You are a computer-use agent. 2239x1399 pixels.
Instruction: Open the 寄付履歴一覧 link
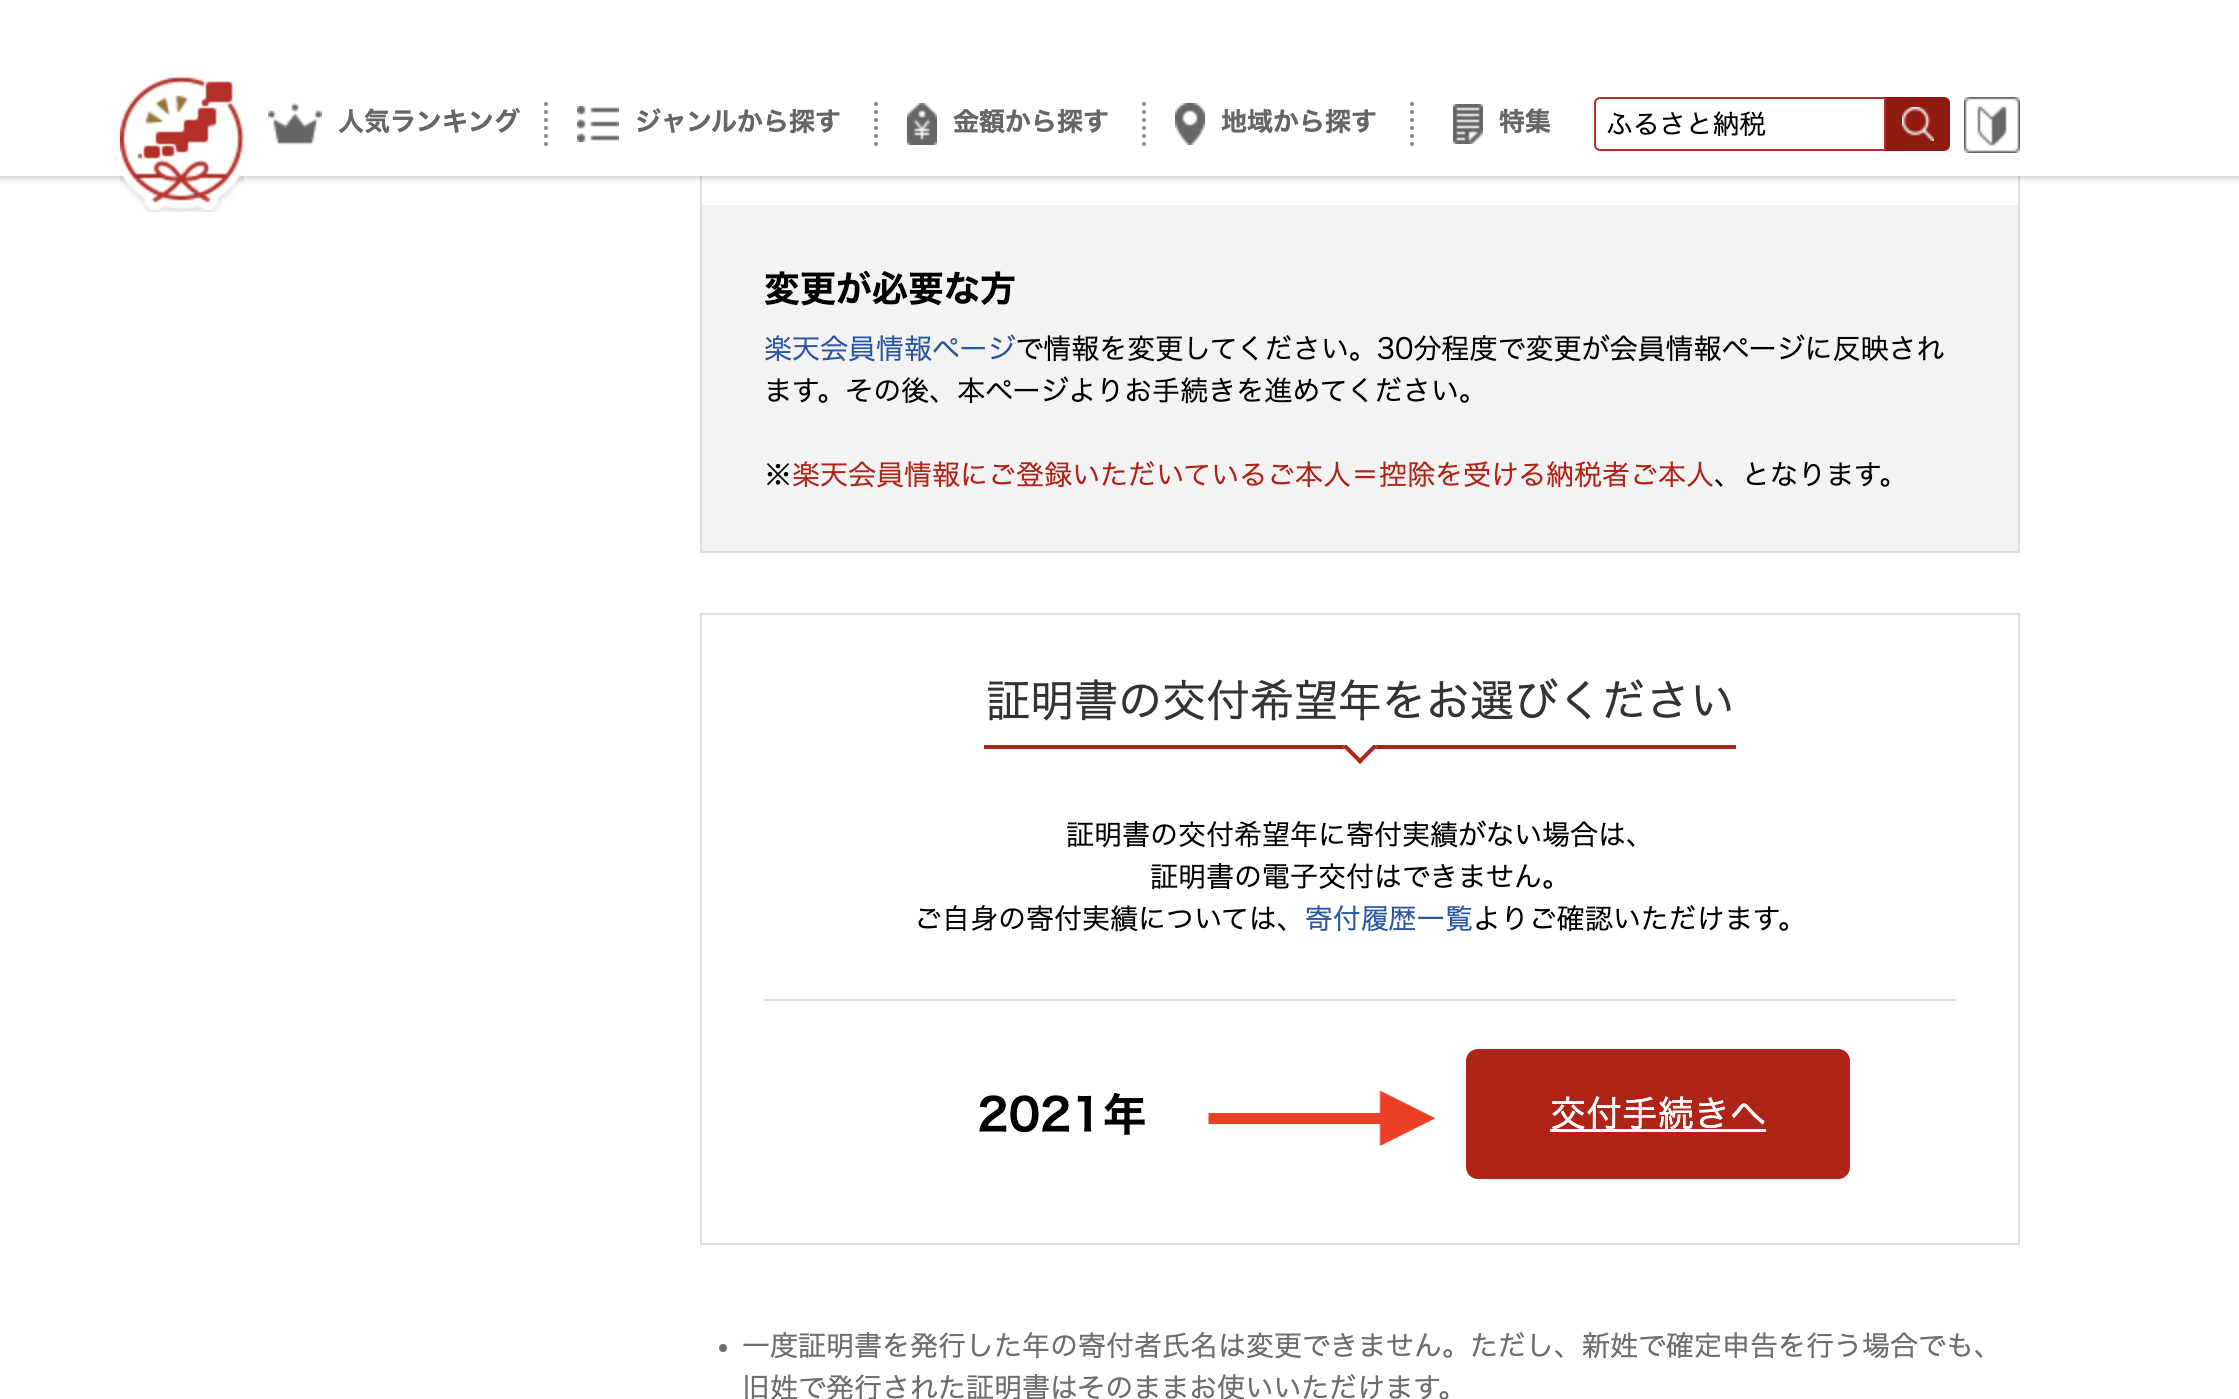[1388, 918]
